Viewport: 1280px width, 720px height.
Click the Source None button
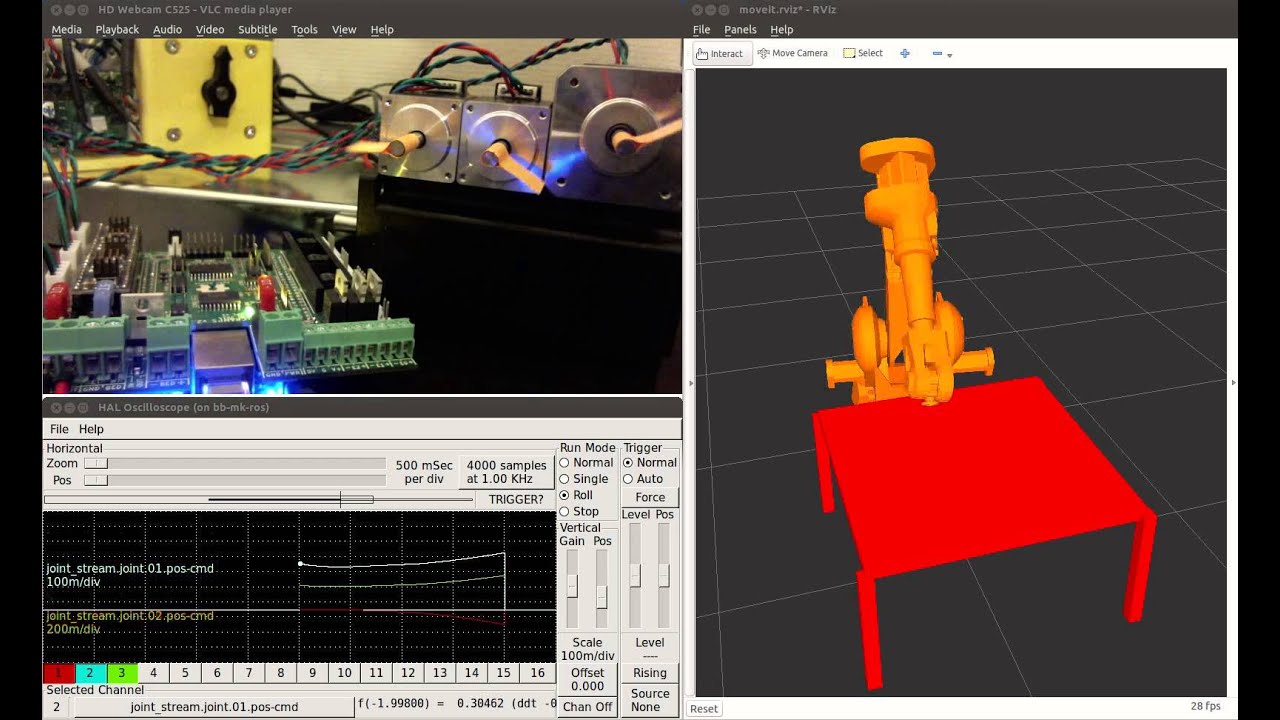pyautogui.click(x=650, y=700)
